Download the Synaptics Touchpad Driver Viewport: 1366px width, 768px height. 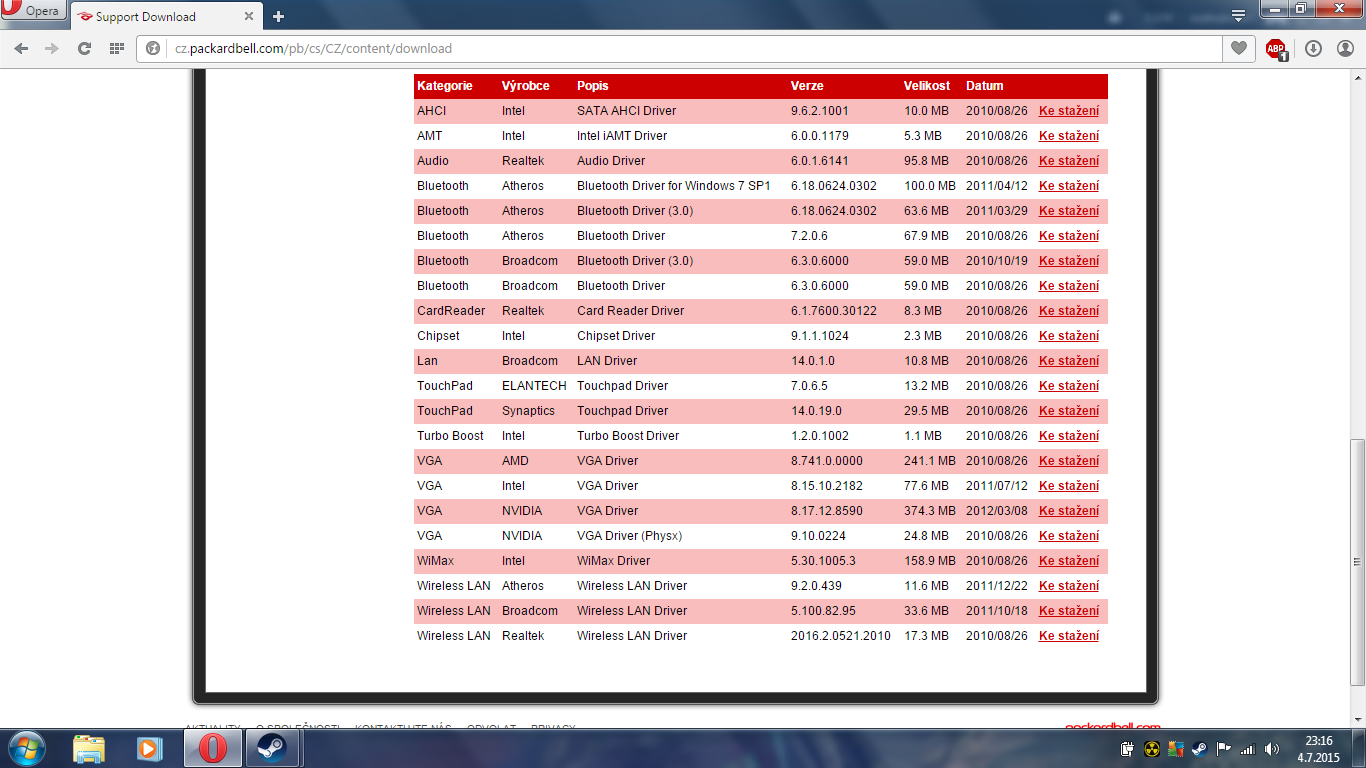click(x=1069, y=411)
